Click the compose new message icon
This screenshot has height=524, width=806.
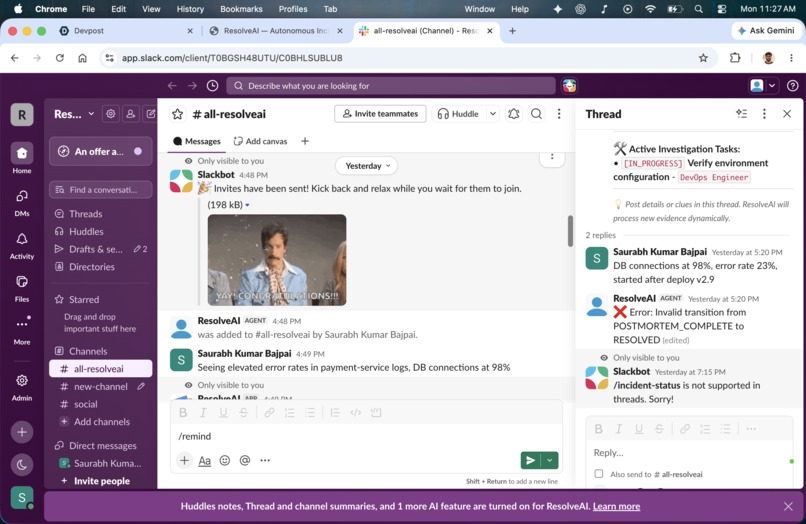tap(151, 114)
